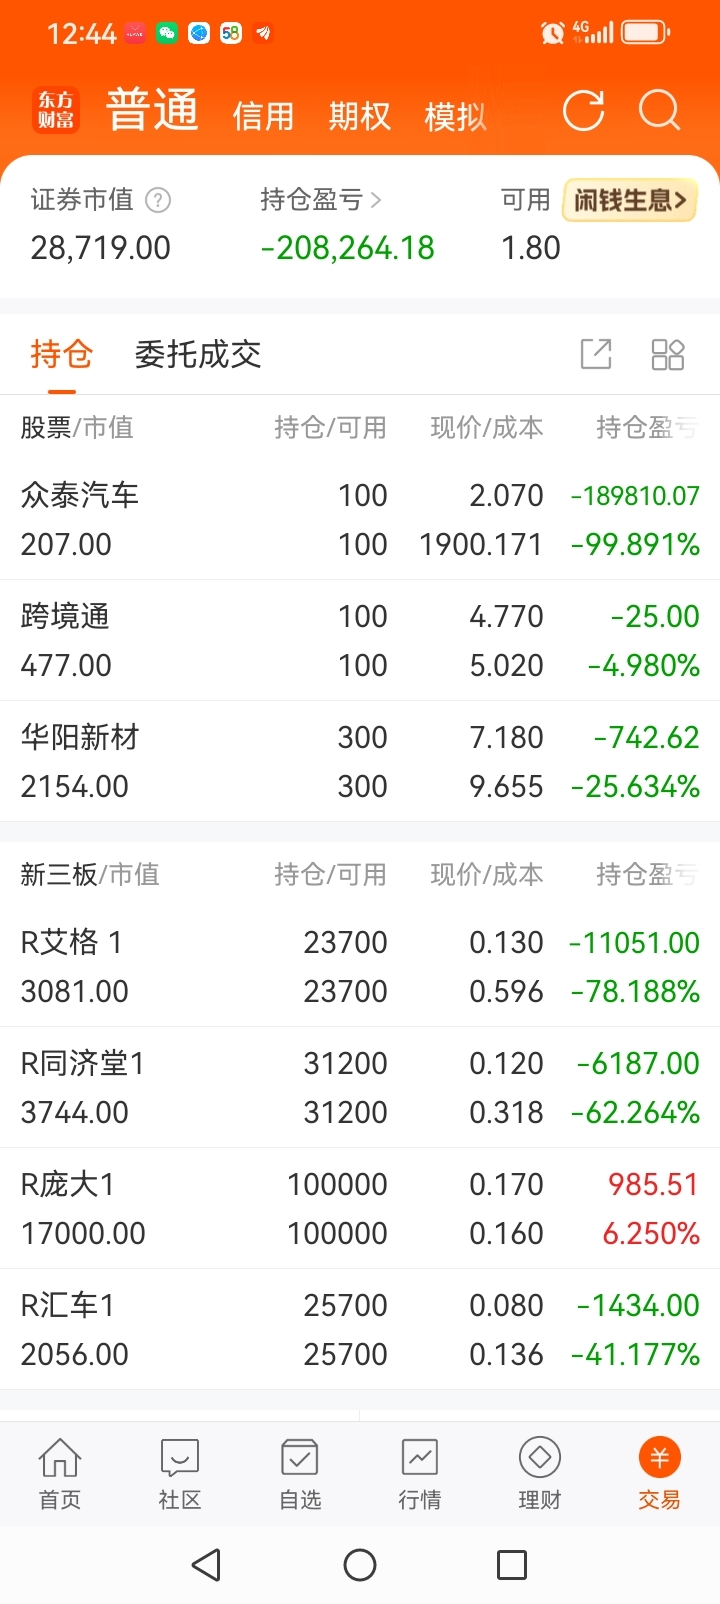Go to 首页 home icon
720x1604 pixels.
[x=60, y=1472]
